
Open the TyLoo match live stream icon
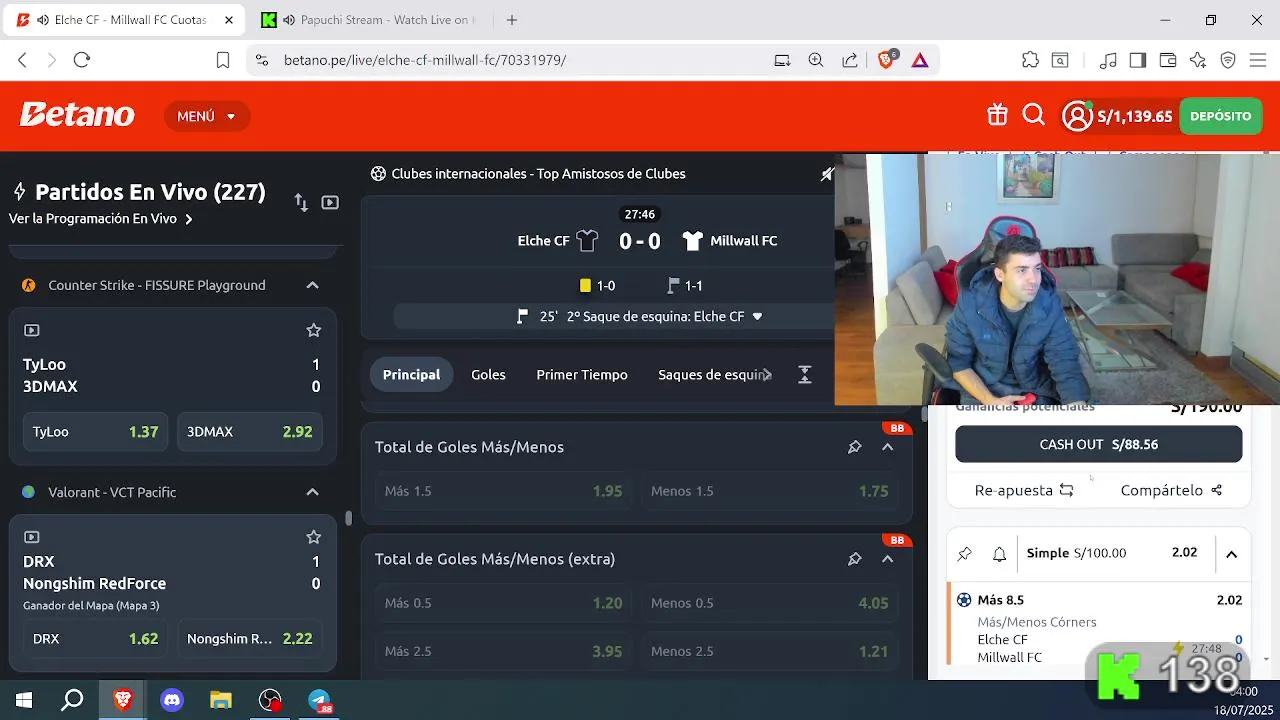tap(31, 330)
